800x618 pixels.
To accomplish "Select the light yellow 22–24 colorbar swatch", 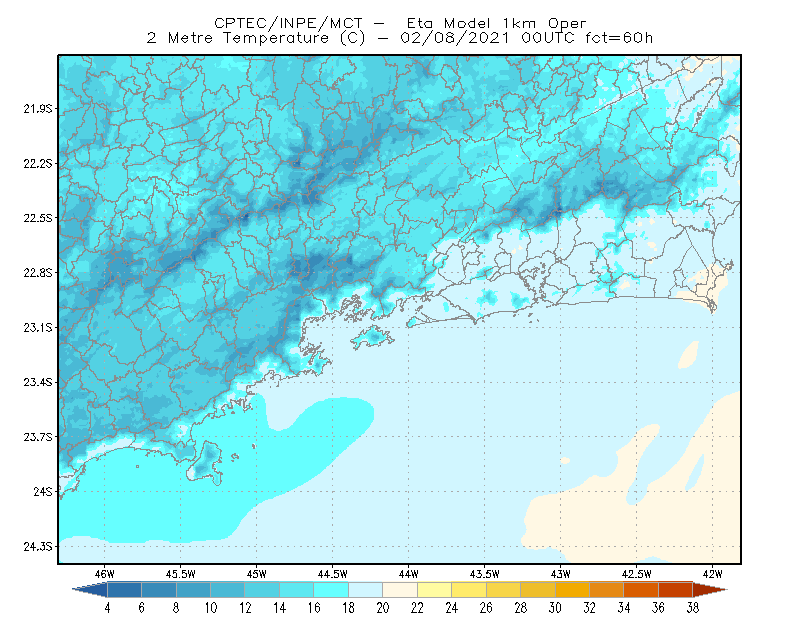I will click(435, 590).
